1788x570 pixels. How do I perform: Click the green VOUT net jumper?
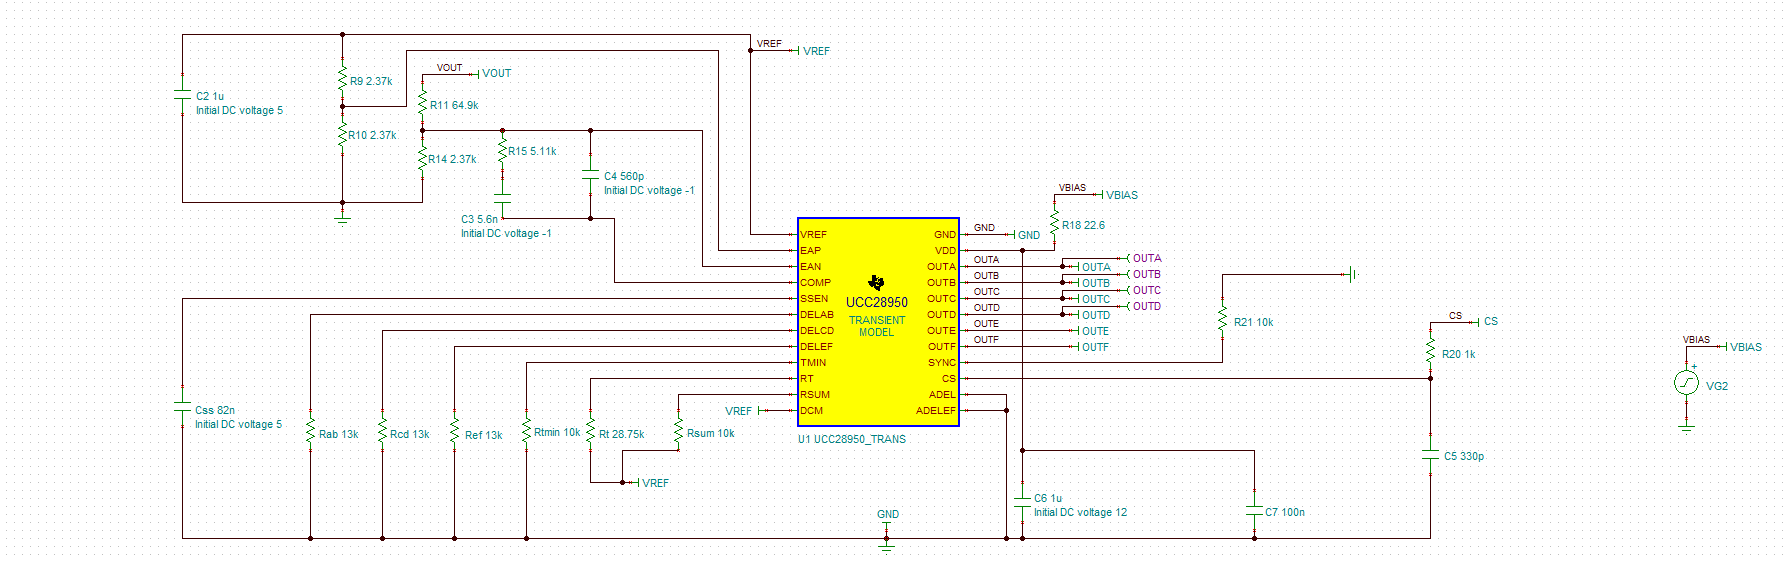[490, 74]
